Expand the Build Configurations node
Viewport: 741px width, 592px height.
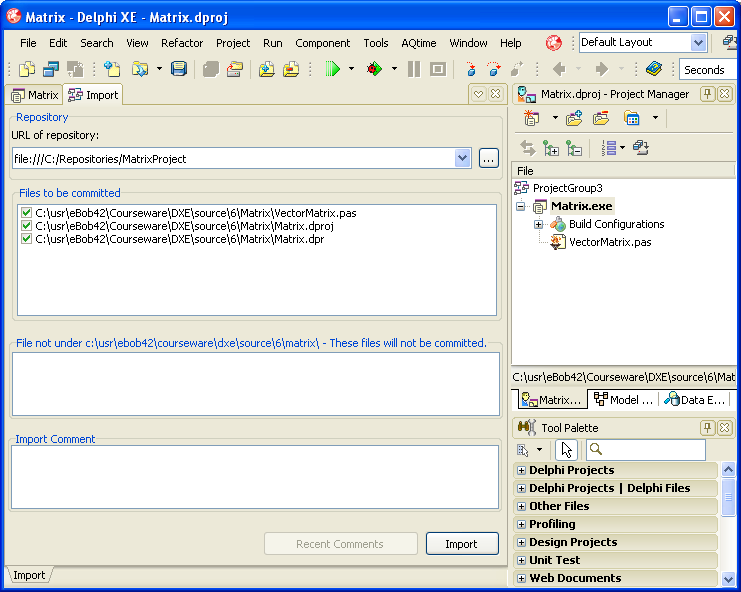pos(538,224)
